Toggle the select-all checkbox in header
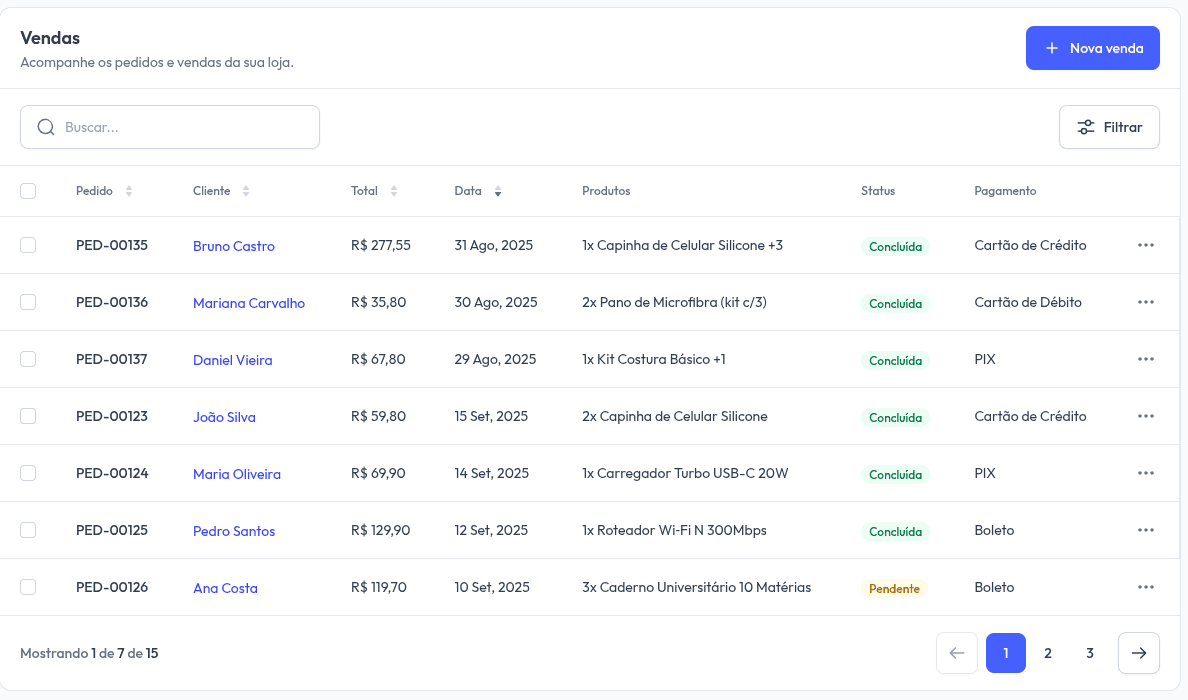 pos(28,191)
